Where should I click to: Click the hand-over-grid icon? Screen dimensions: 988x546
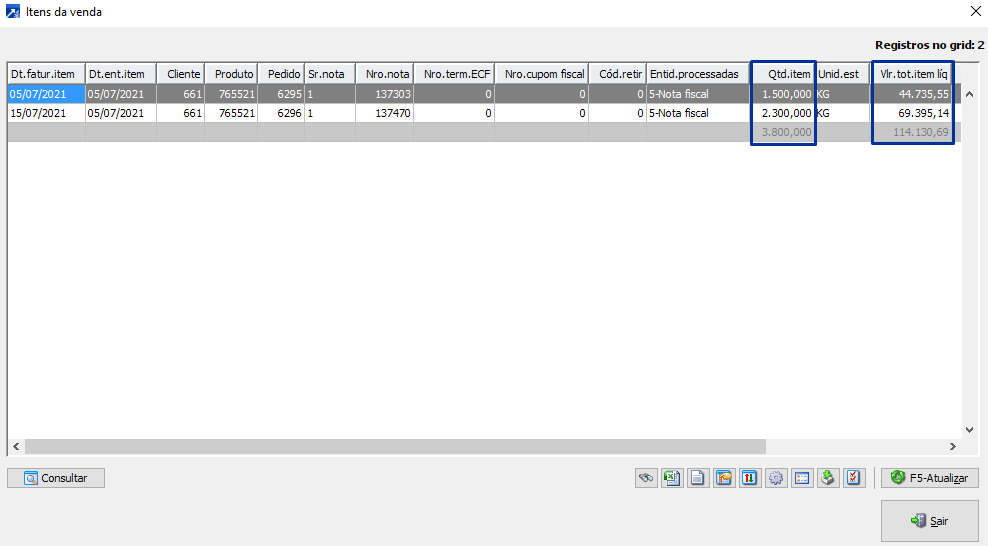coord(724,478)
